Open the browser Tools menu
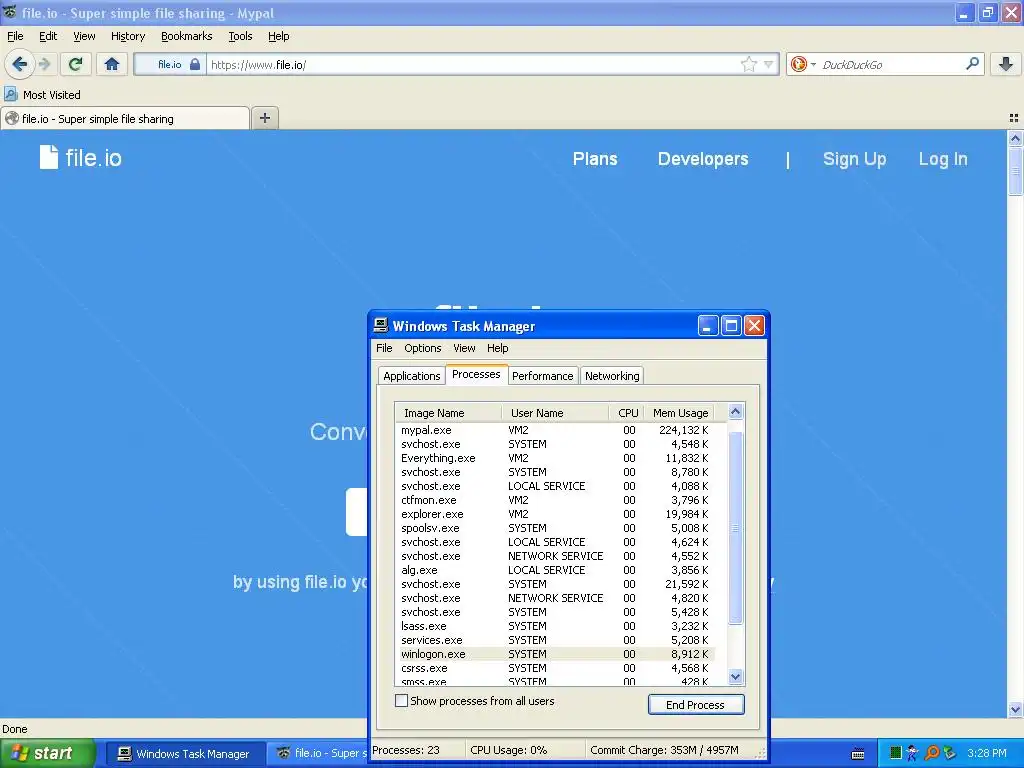The width and height of the screenshot is (1024, 768). (x=240, y=36)
